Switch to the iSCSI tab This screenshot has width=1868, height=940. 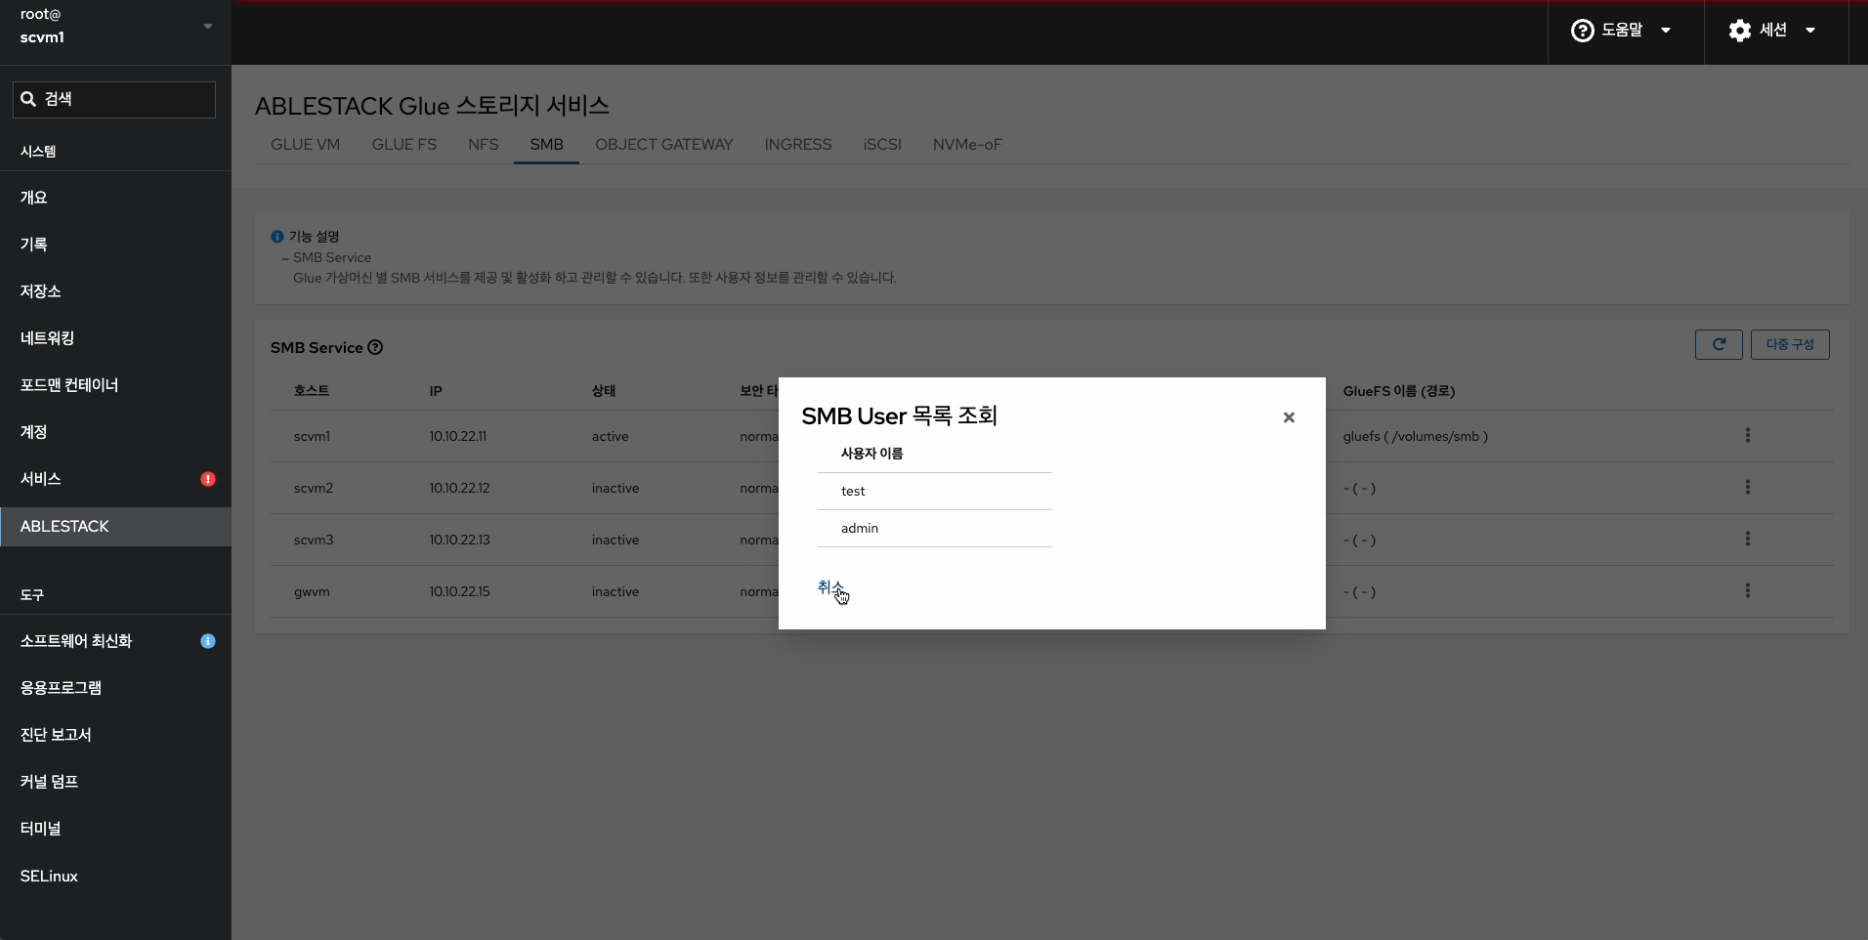882,145
